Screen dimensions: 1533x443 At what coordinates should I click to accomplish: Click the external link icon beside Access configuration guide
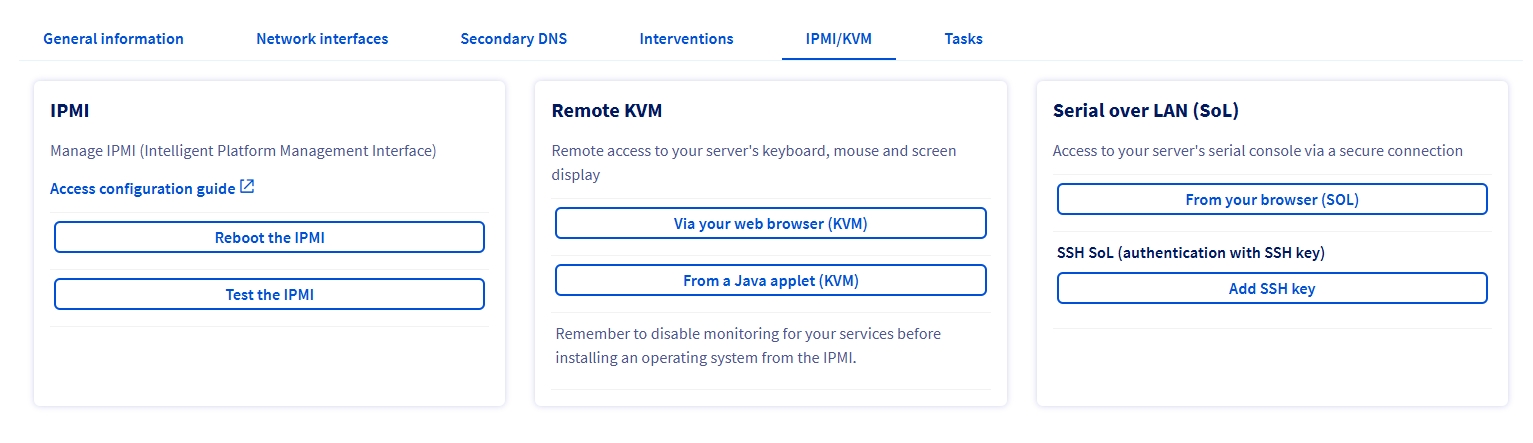pyautogui.click(x=247, y=187)
